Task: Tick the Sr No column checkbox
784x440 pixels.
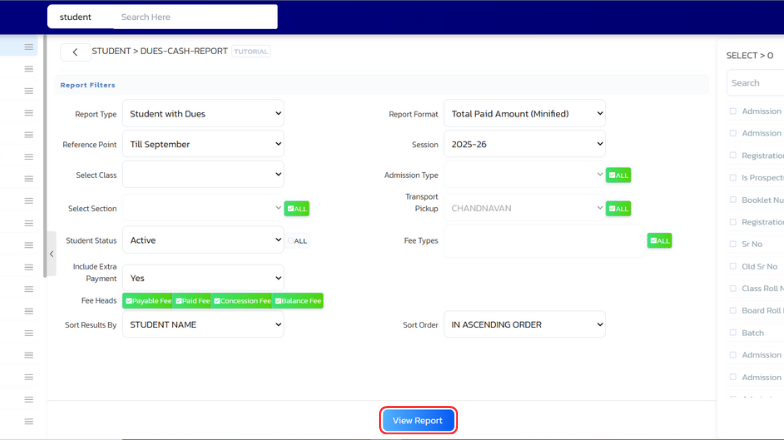Action: pos(733,244)
